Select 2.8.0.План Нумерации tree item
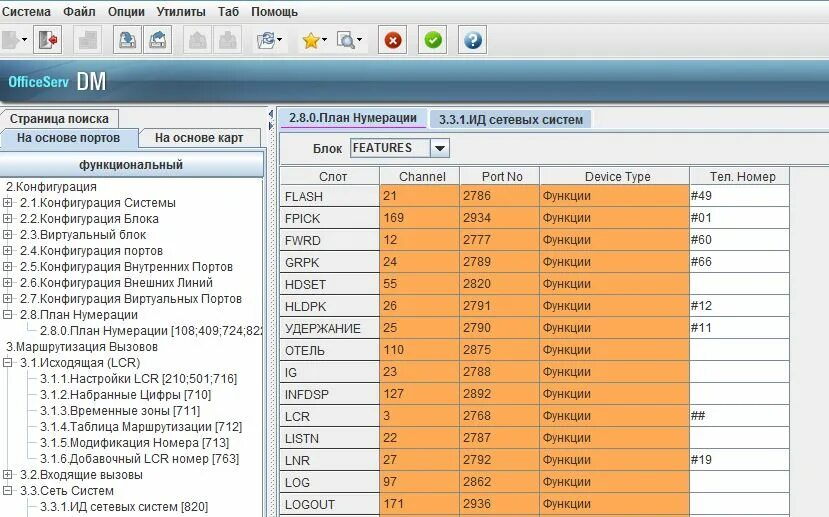Screen dimensions: 829x517 pyautogui.click(x=151, y=331)
